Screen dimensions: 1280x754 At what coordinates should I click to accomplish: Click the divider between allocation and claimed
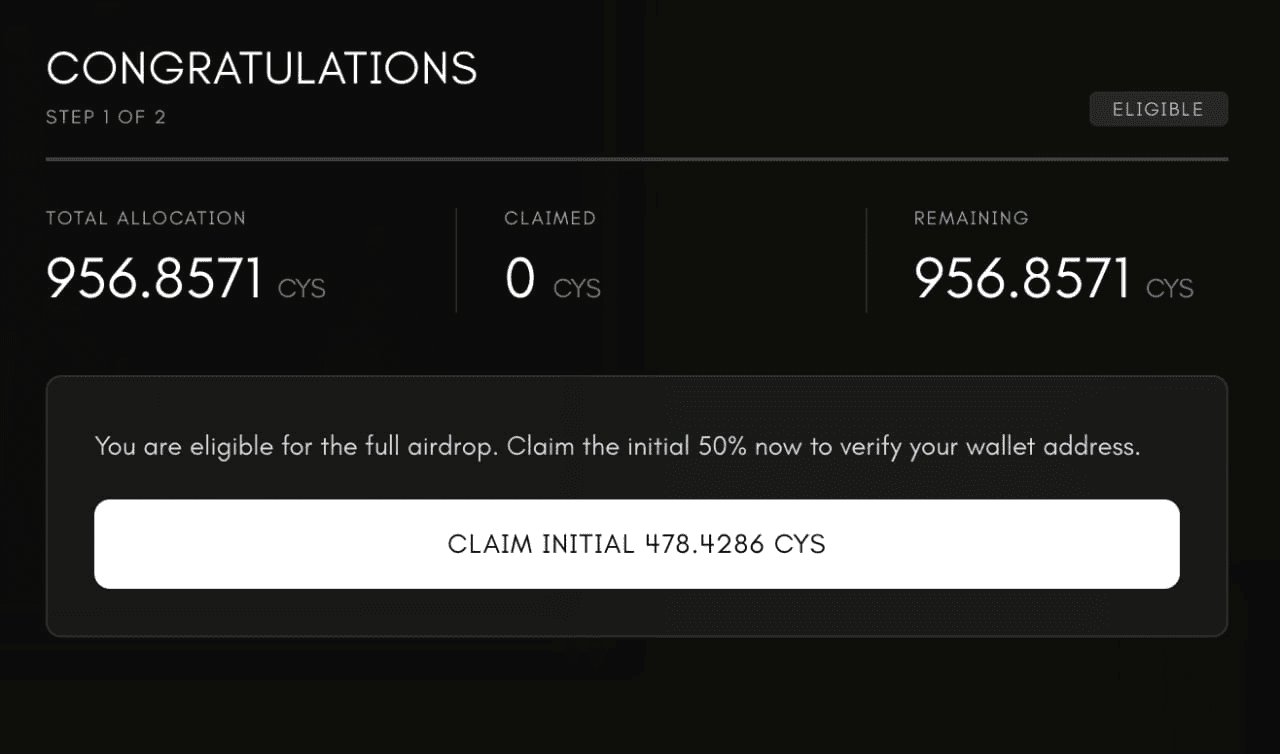pos(456,260)
